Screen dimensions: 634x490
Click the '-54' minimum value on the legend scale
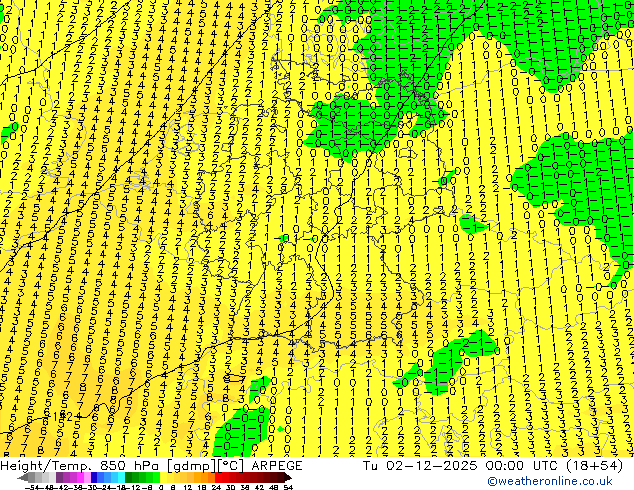pyautogui.click(x=32, y=487)
